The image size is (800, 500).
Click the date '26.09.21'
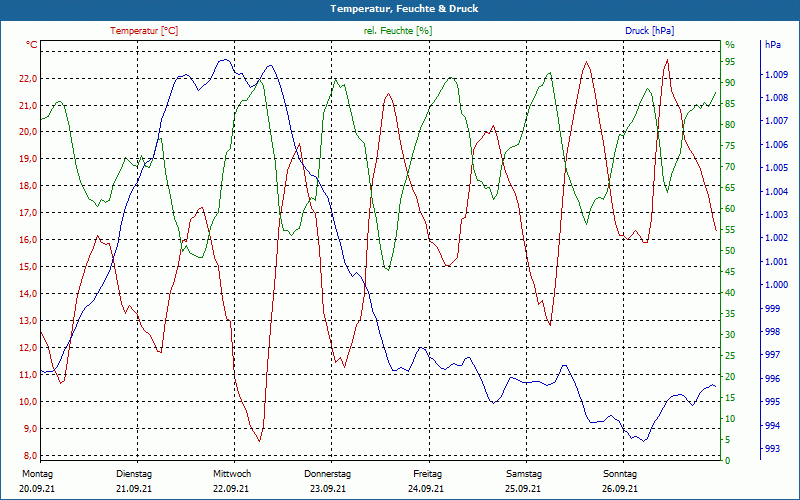click(x=620, y=489)
